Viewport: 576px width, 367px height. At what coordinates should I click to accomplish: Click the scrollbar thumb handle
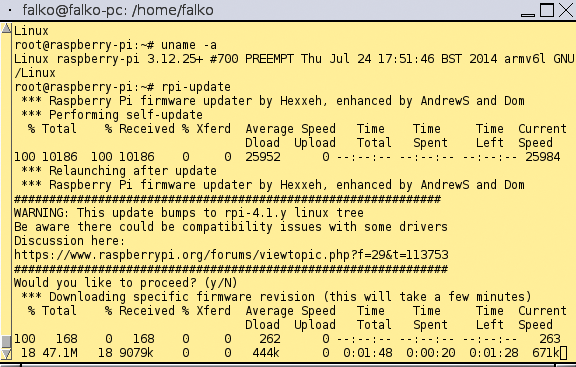click(x=6, y=341)
